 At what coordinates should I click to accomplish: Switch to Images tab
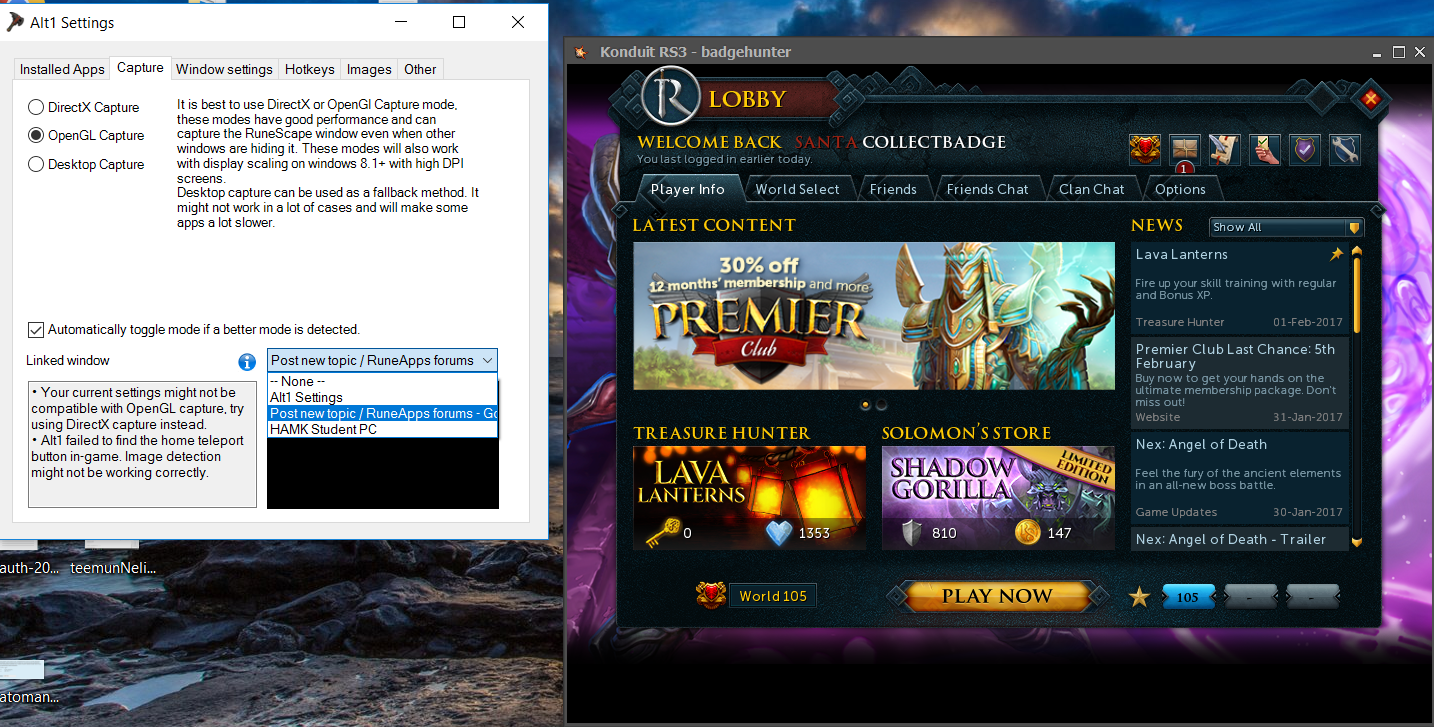[369, 69]
